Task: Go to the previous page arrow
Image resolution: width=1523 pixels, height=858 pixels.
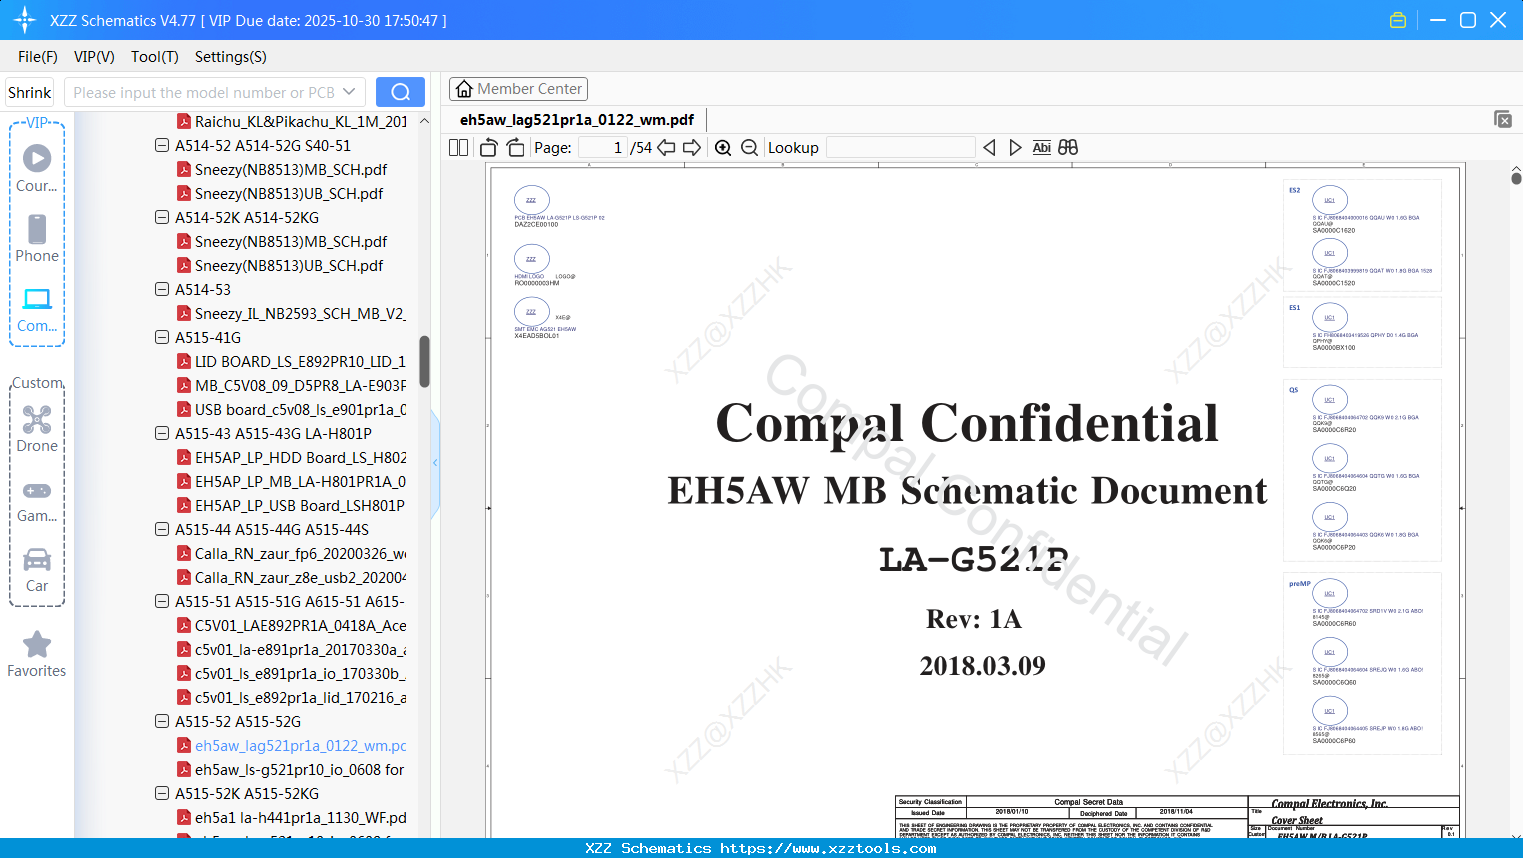Action: coord(666,148)
